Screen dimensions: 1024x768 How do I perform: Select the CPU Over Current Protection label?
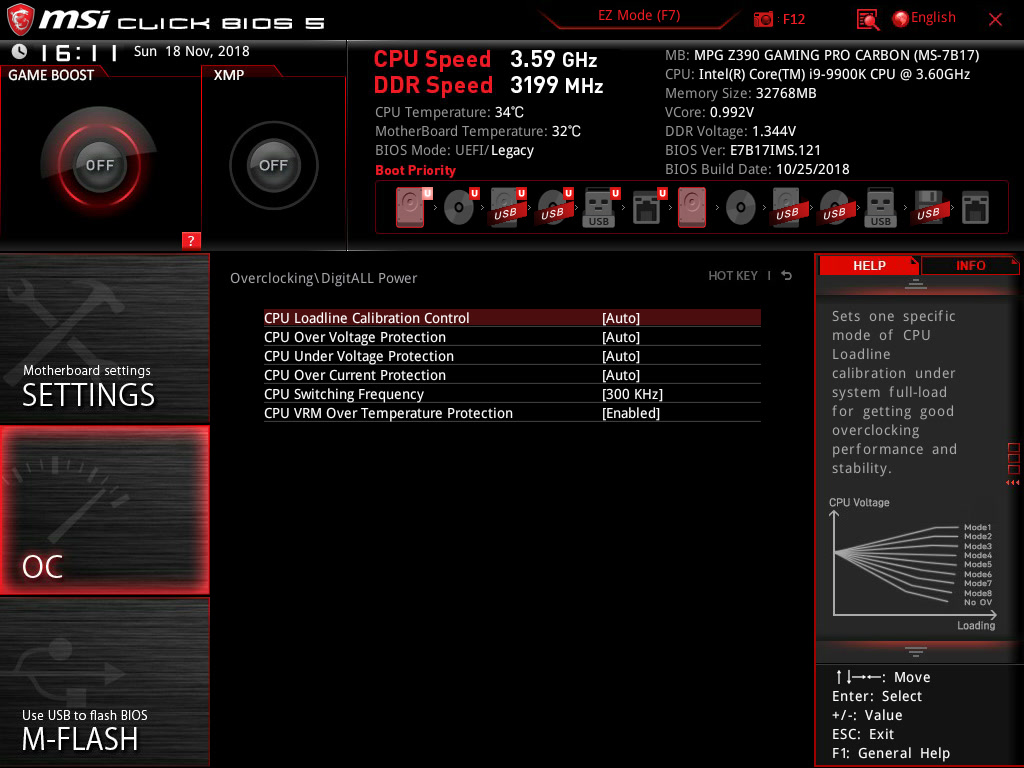point(355,375)
